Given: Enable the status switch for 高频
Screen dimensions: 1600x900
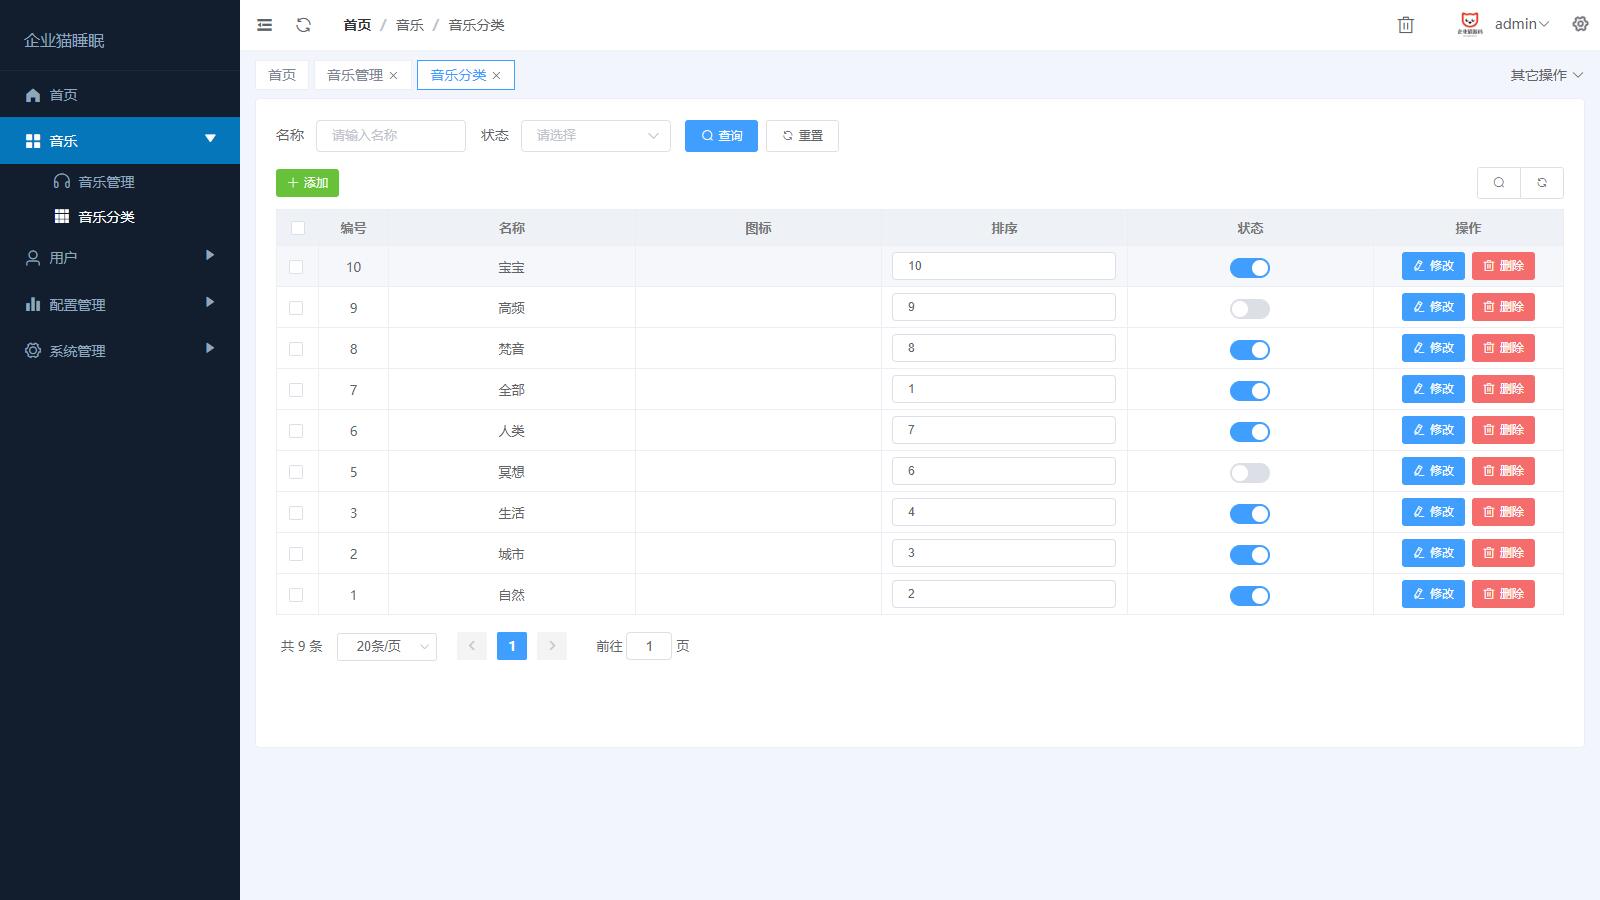Looking at the screenshot, I should coord(1249,309).
